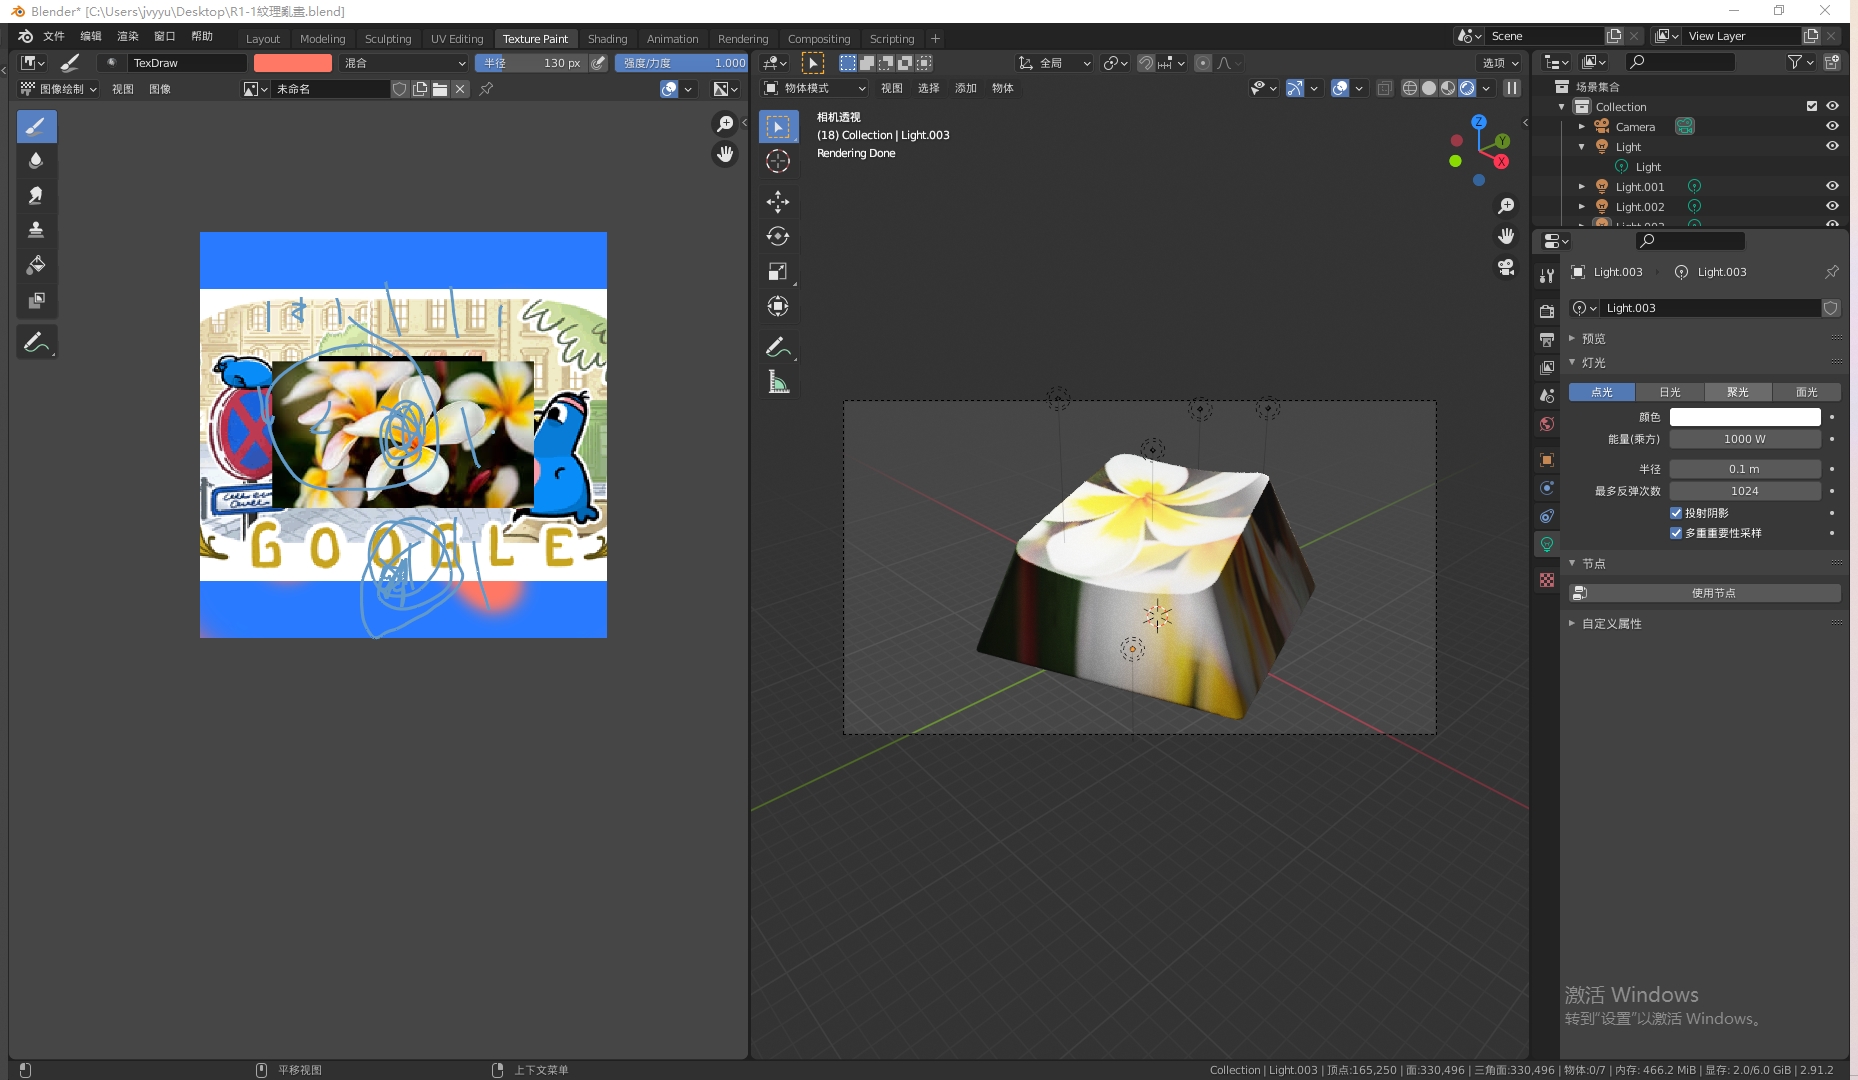Viewport: 1858px width, 1080px height.
Task: Toggle the 投射阴影 checkbox
Action: tap(1676, 513)
